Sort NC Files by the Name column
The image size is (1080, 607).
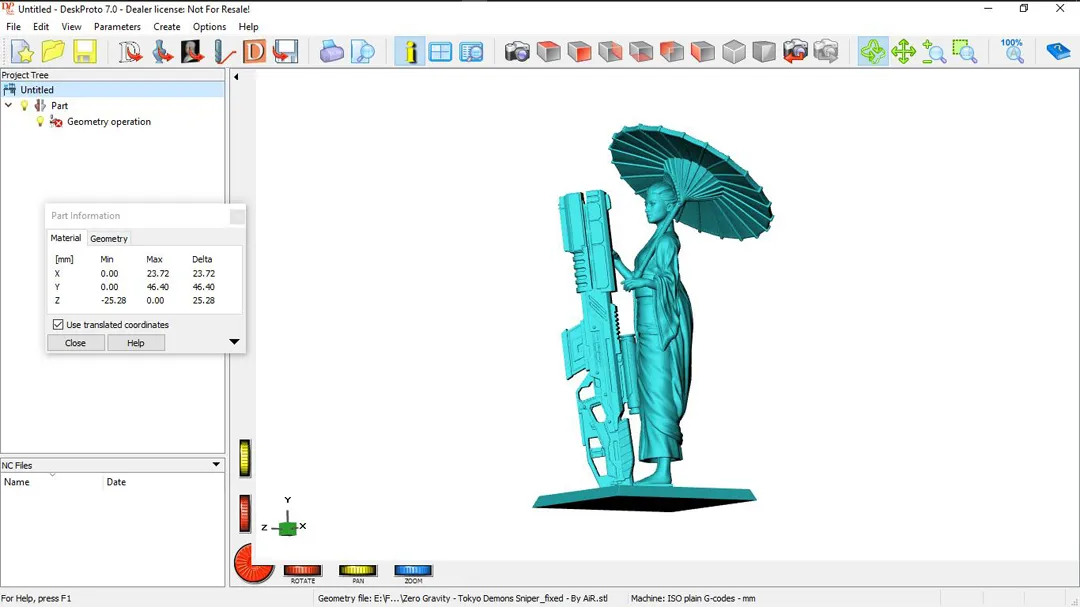[52, 482]
